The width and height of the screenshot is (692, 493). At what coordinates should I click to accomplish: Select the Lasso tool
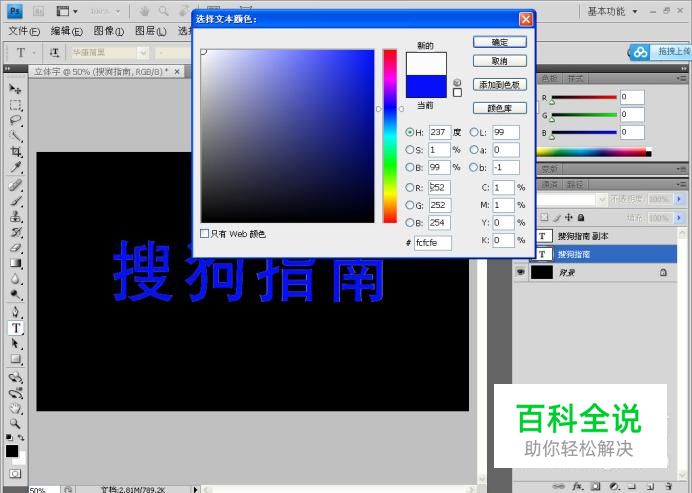pyautogui.click(x=15, y=120)
